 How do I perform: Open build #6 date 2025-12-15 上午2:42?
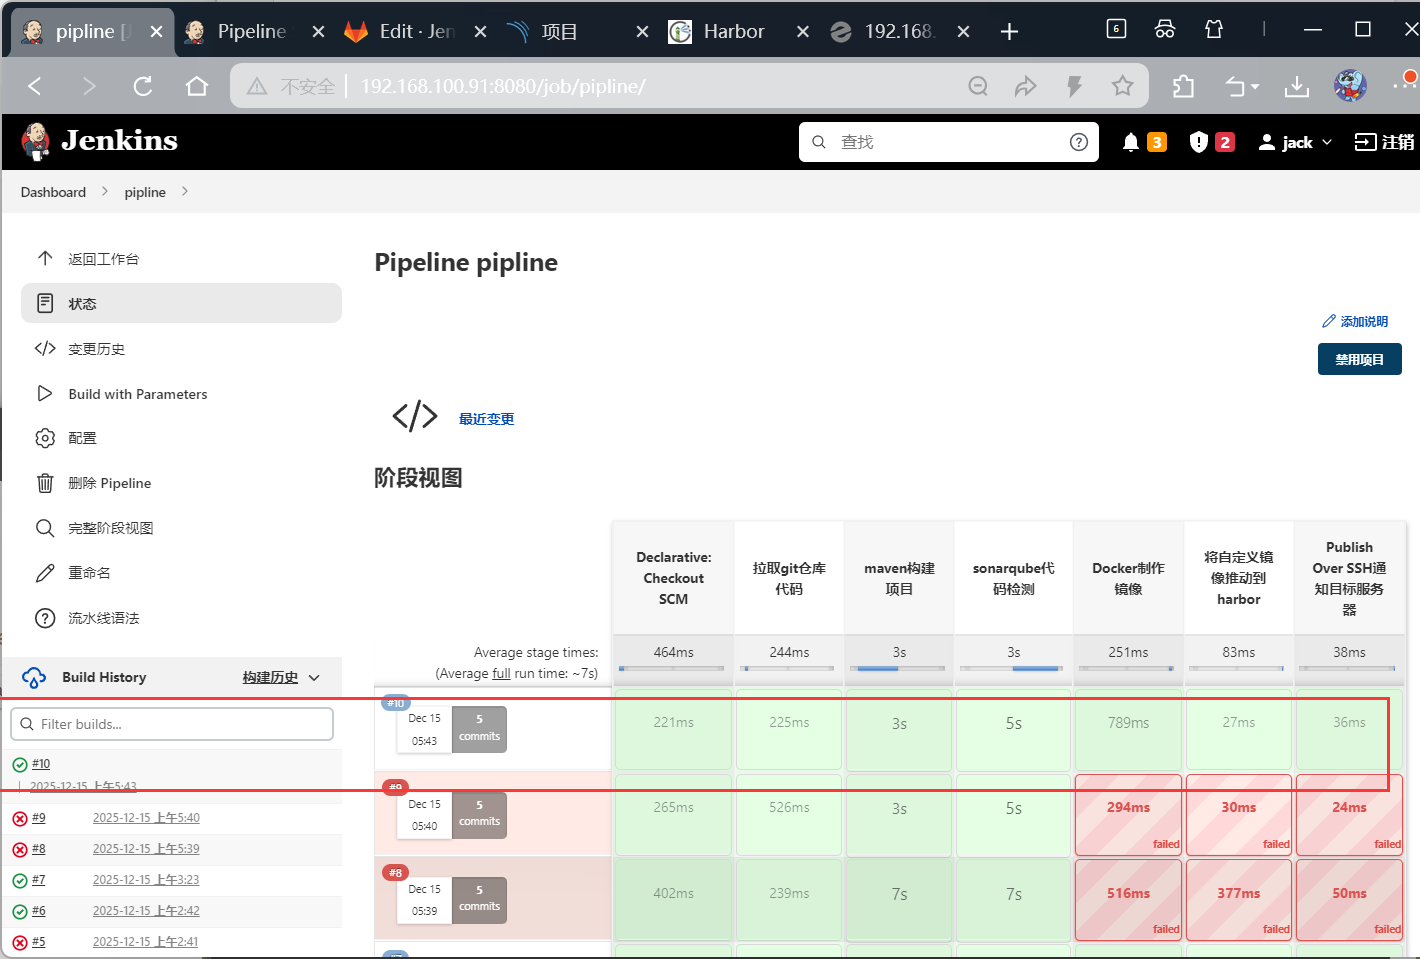pos(146,911)
